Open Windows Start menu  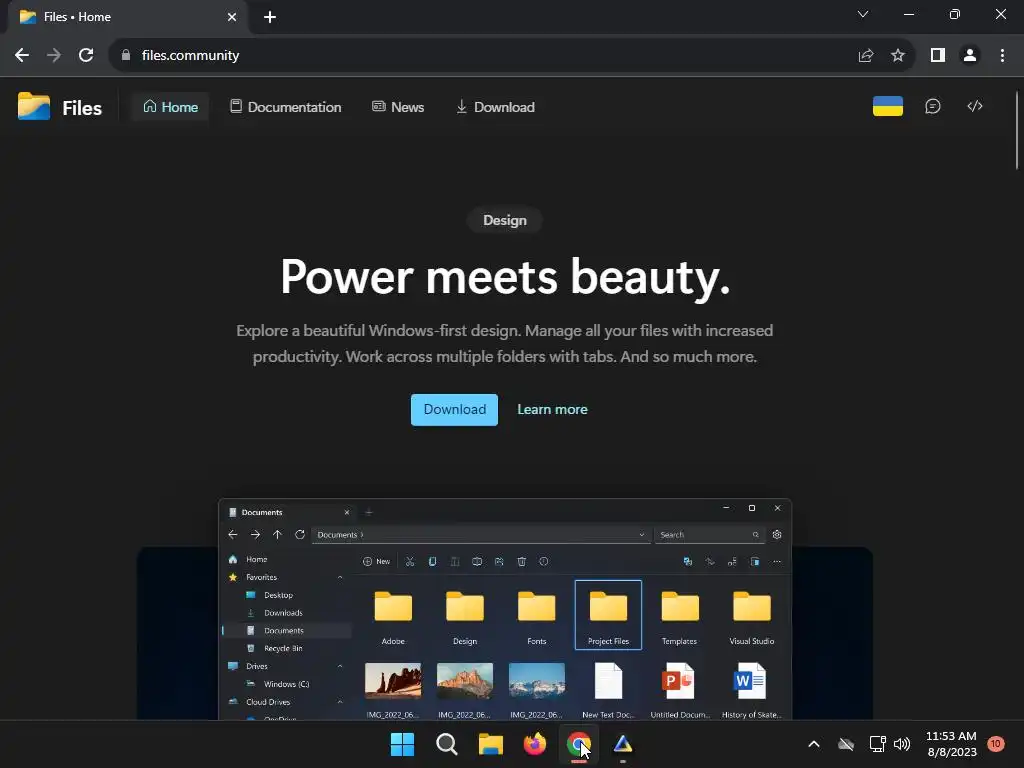pyautogui.click(x=402, y=744)
